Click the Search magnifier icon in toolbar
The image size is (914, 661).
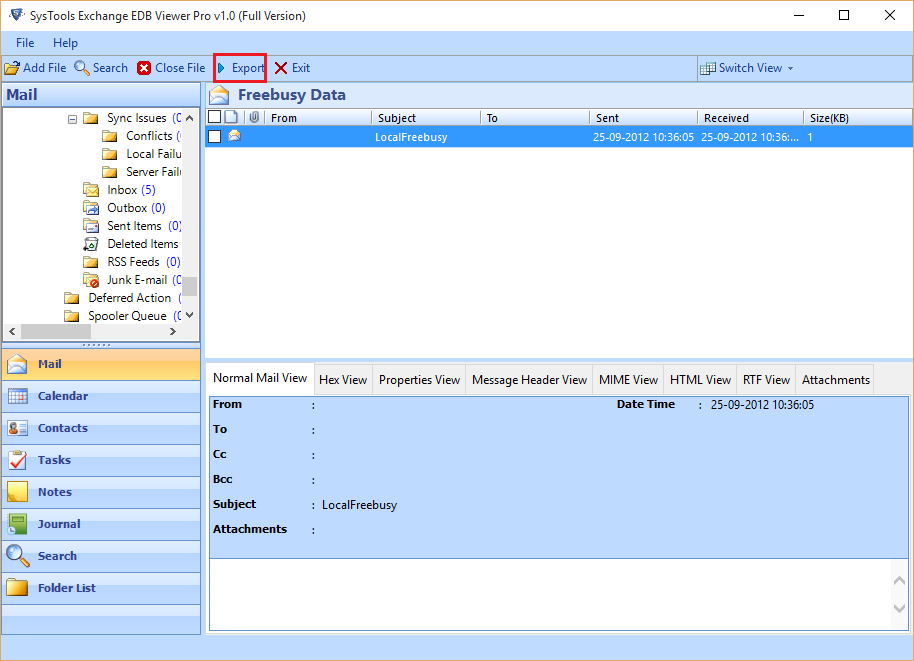(x=82, y=68)
